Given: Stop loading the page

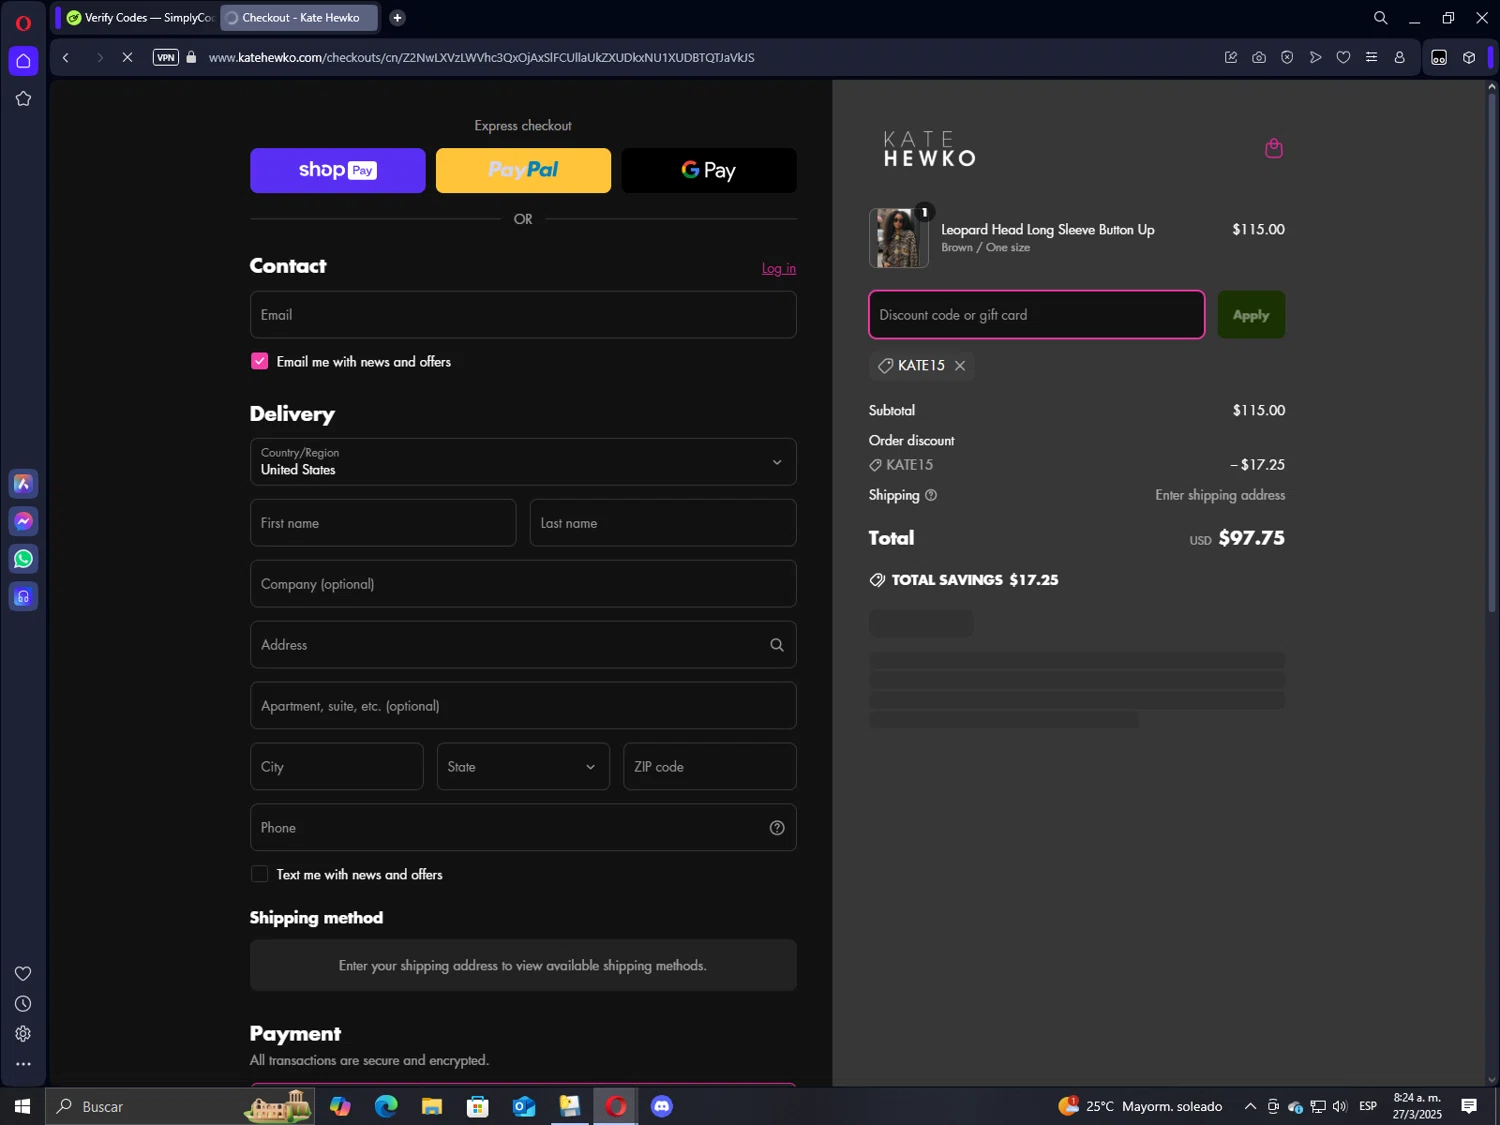Looking at the screenshot, I should [127, 58].
